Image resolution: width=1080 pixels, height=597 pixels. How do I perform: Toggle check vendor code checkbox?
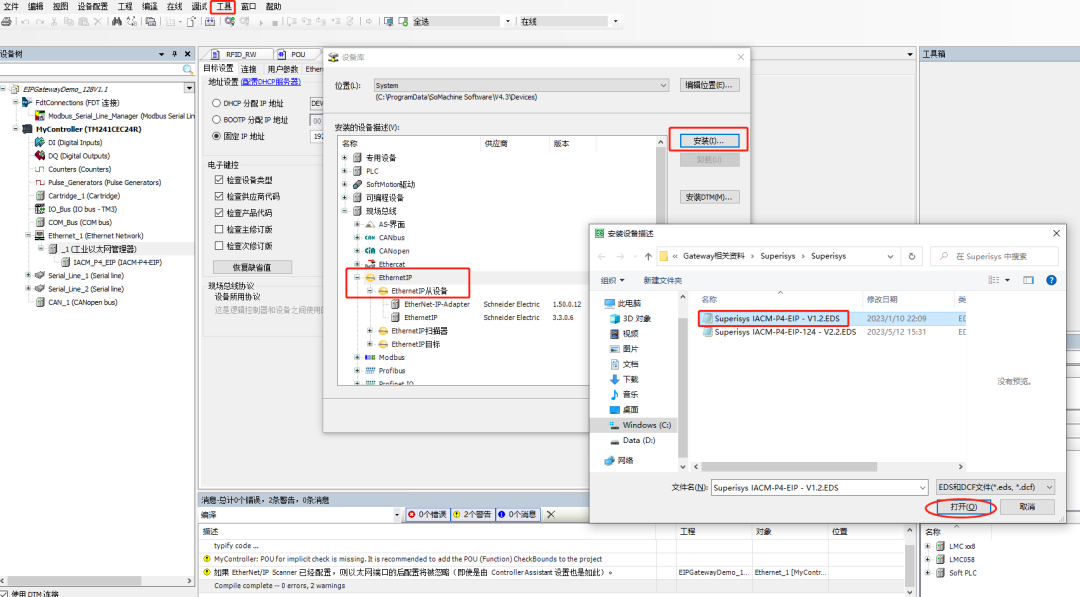(x=219, y=196)
